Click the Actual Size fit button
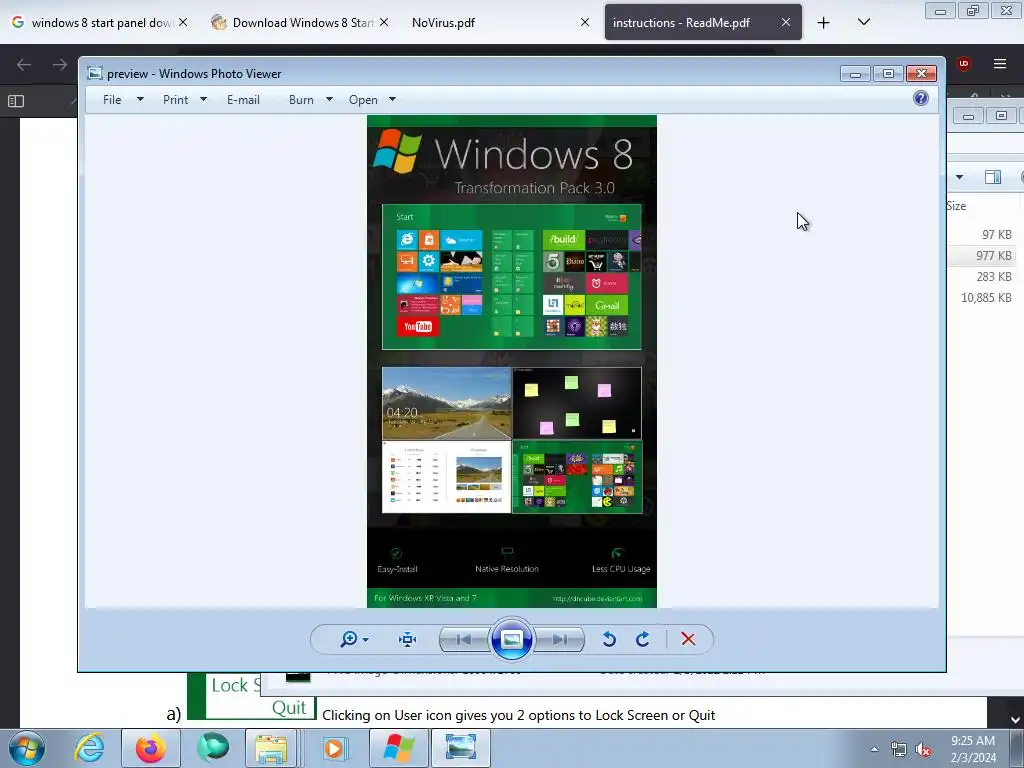 408,639
